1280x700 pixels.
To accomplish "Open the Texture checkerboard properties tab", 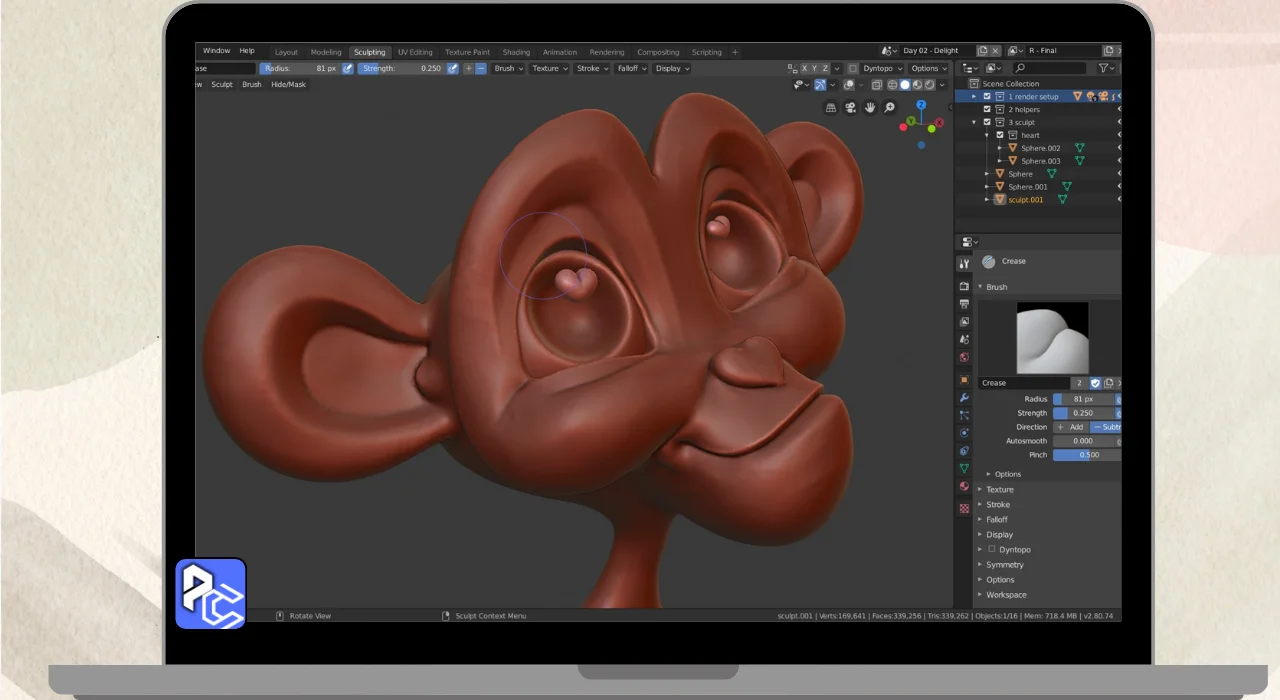I will 964,508.
